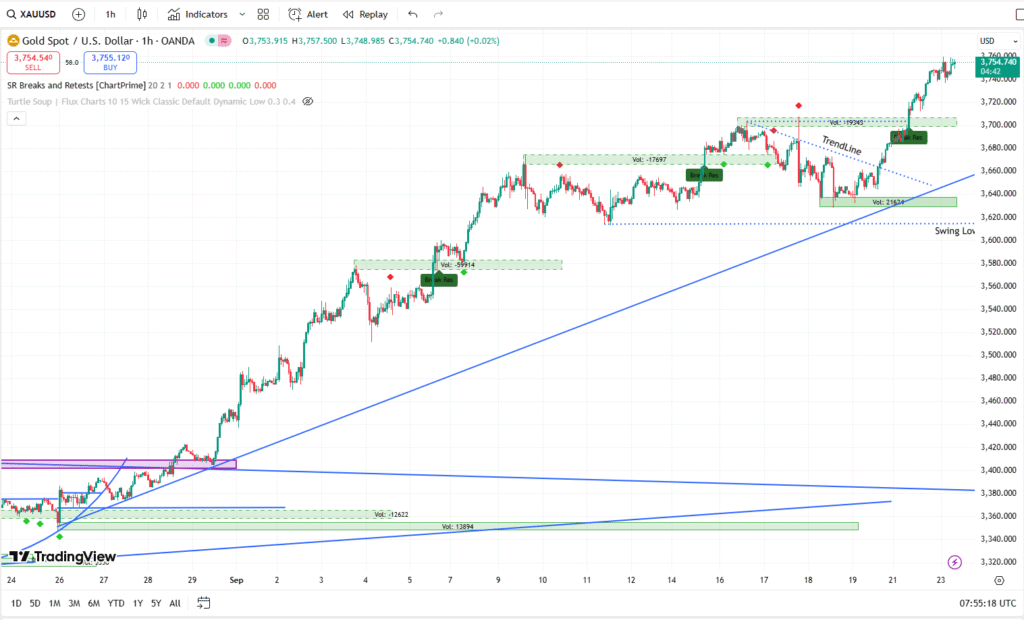The width and height of the screenshot is (1024, 620).
Task: Click the undo arrow in the toolbar
Action: tap(411, 14)
